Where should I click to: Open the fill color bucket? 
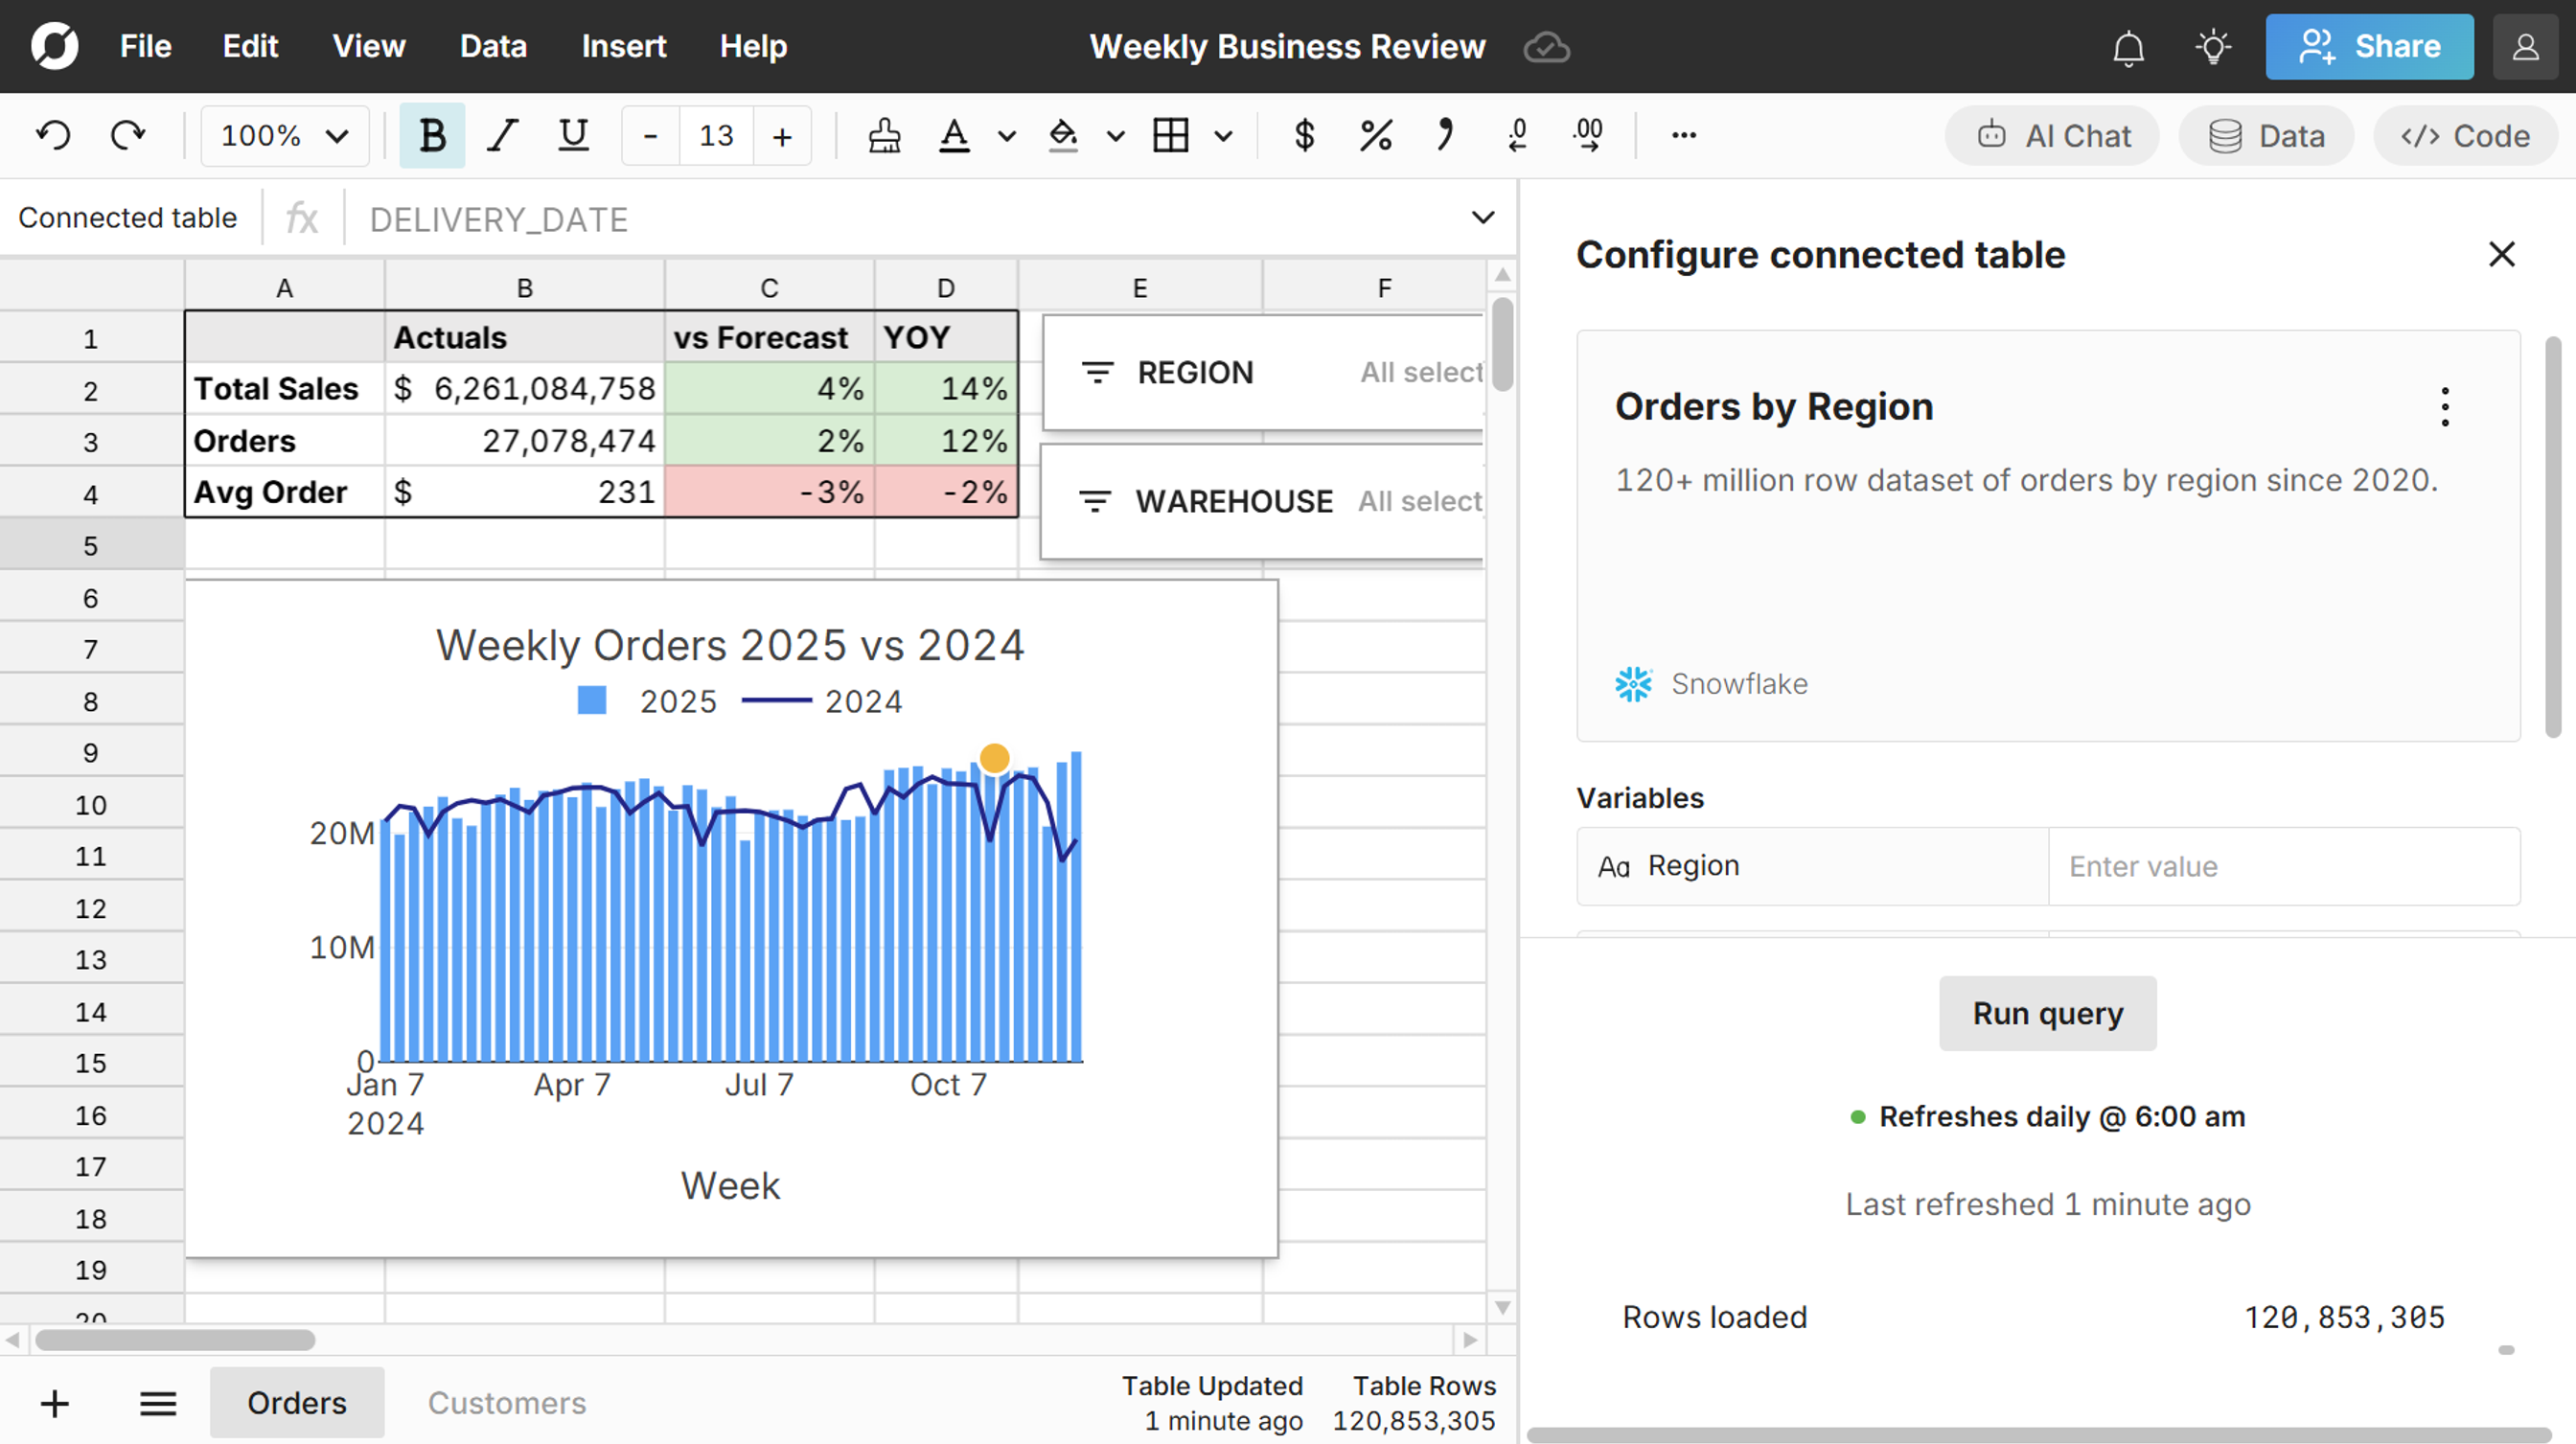(1063, 135)
